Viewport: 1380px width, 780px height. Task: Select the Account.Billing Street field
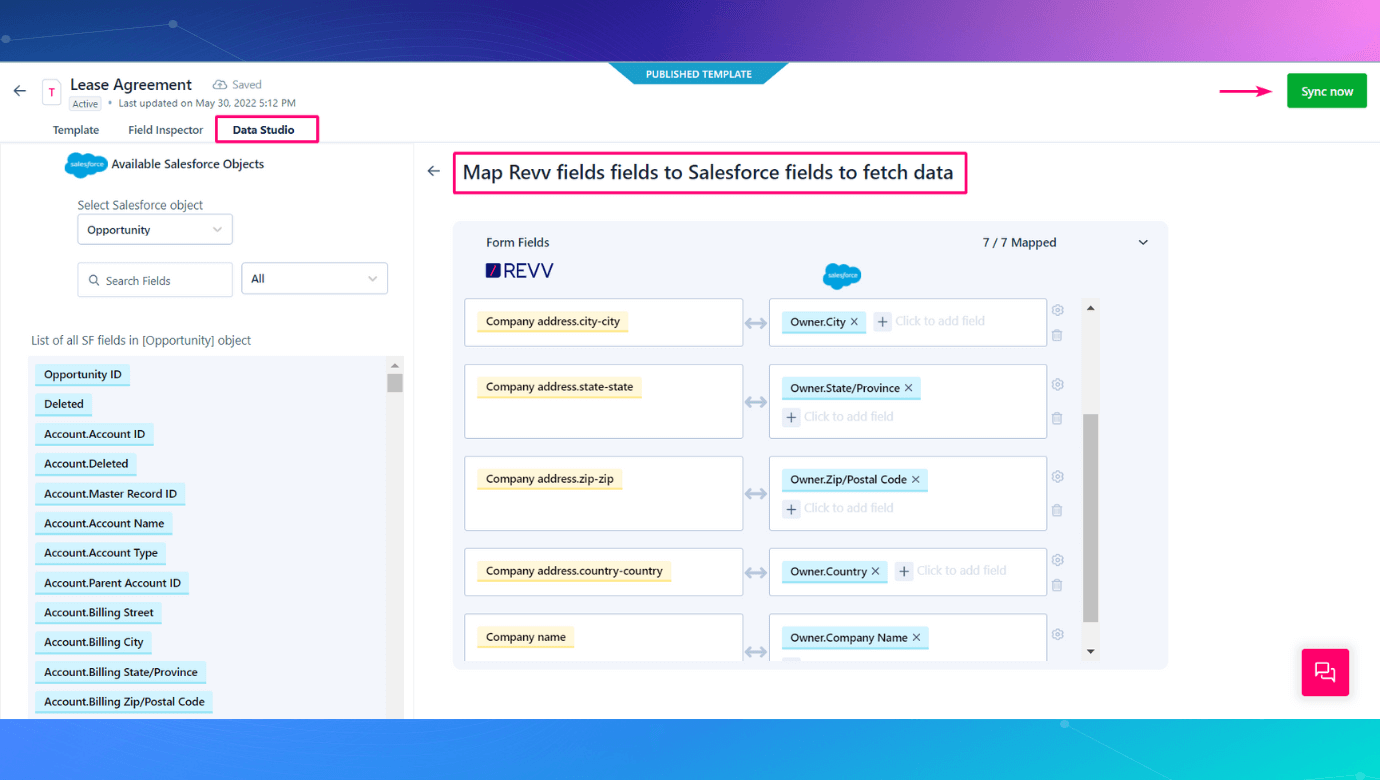pyautogui.click(x=99, y=613)
